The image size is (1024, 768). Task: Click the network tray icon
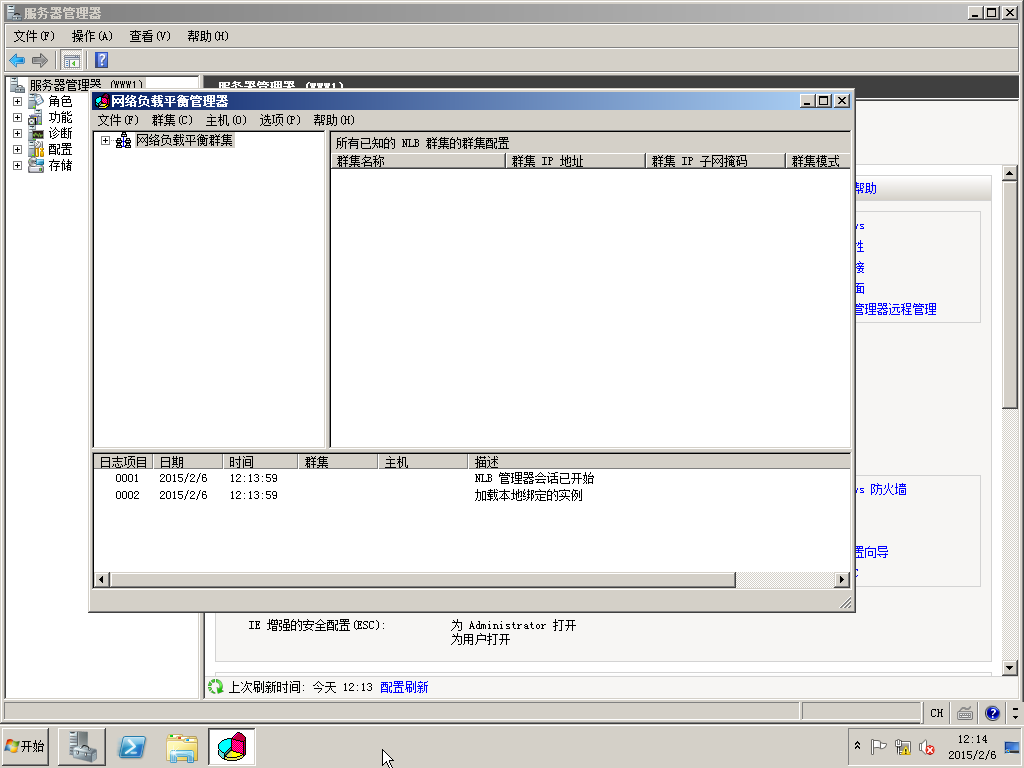pos(903,746)
